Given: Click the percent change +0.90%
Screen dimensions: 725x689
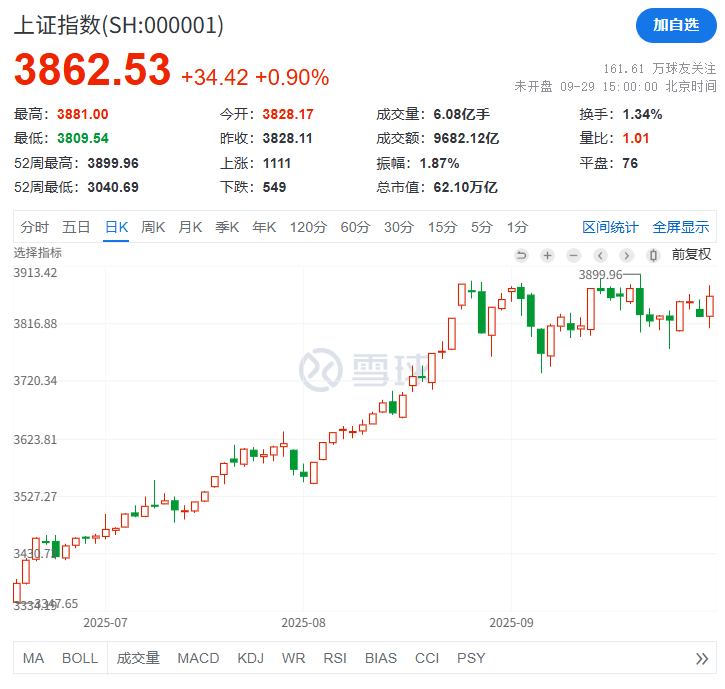Looking at the screenshot, I should [x=292, y=77].
